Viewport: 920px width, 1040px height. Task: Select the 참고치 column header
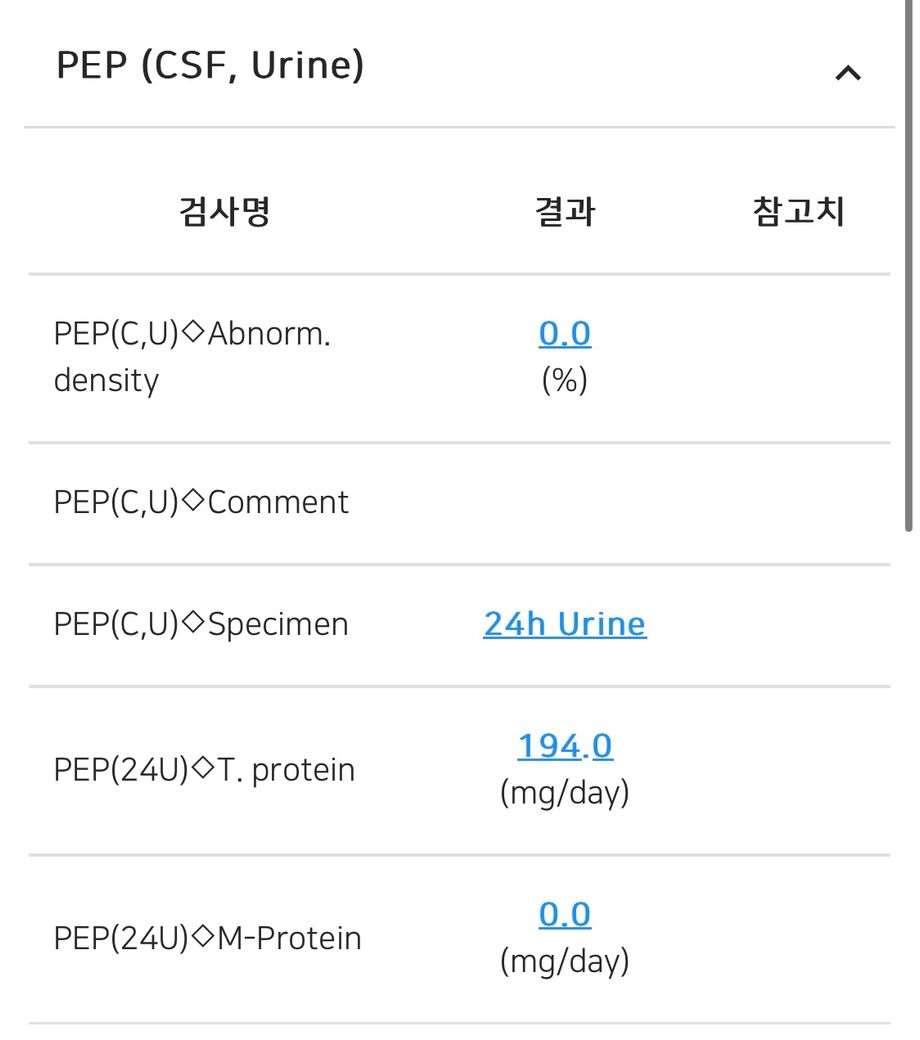(x=799, y=212)
